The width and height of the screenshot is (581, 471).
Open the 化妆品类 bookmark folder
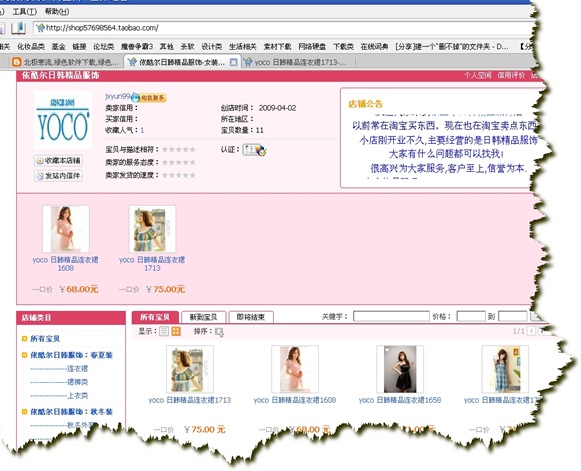31,47
